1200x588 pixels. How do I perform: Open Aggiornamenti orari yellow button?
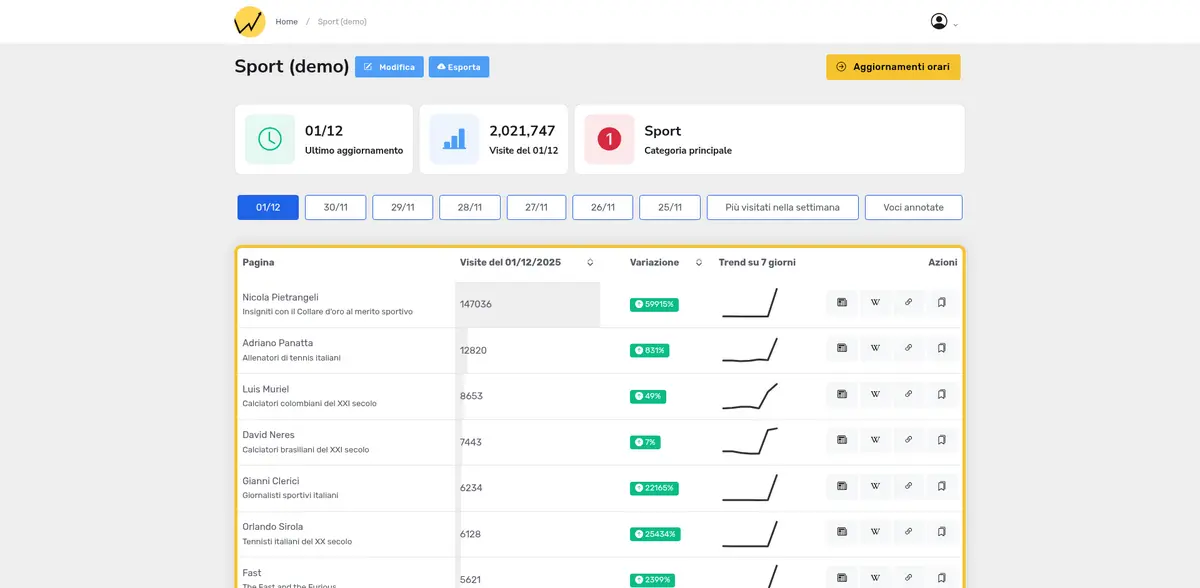click(x=893, y=67)
